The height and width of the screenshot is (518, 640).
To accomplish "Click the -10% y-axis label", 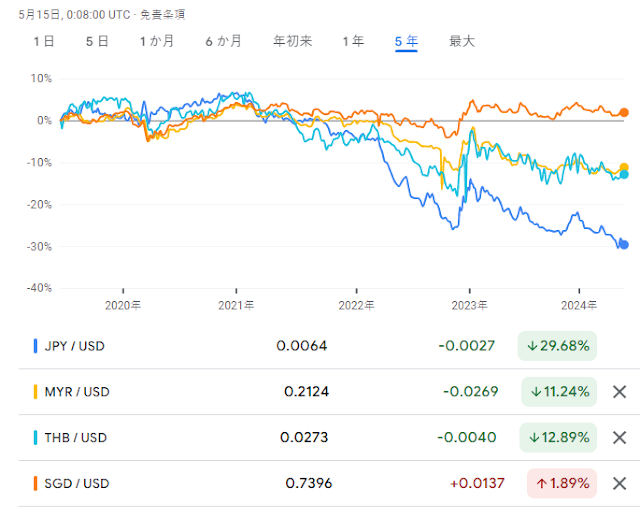I will pos(39,163).
